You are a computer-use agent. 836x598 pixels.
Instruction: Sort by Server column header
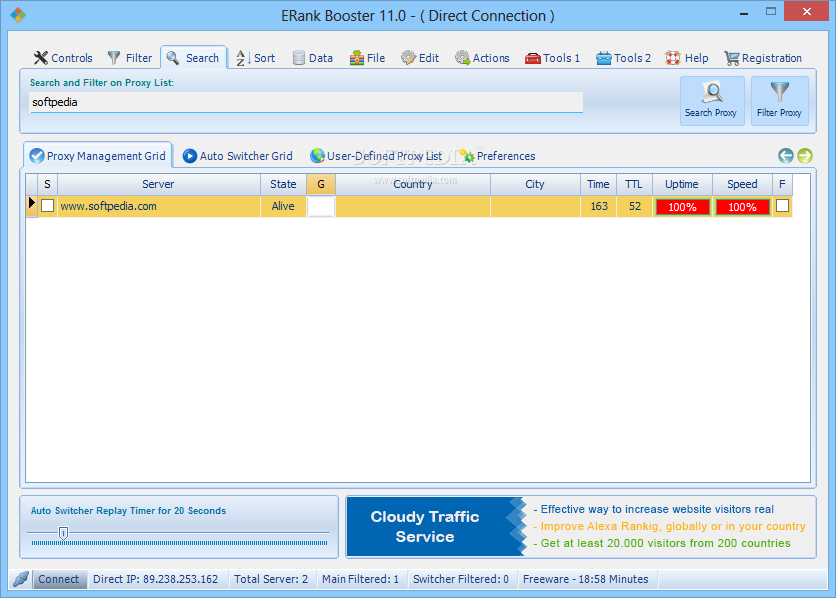pos(158,184)
